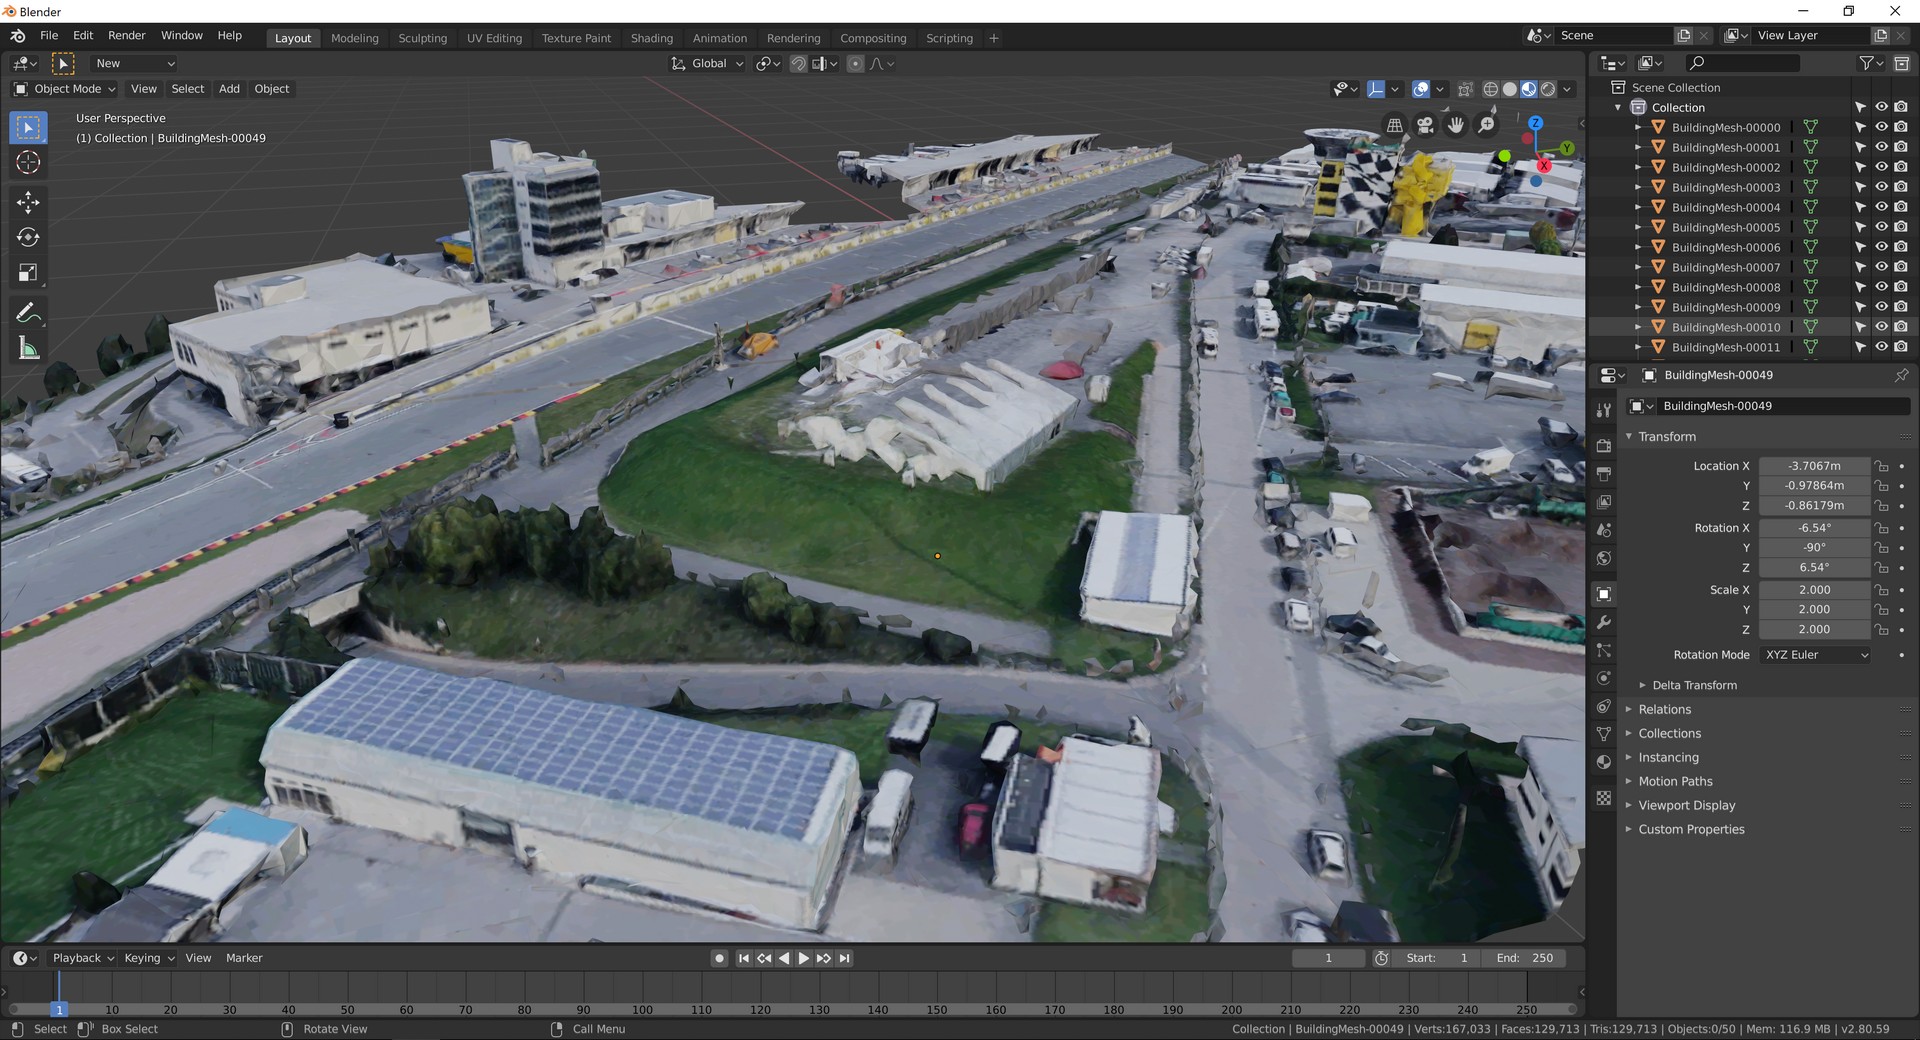Click the Scale X value field

1814,590
